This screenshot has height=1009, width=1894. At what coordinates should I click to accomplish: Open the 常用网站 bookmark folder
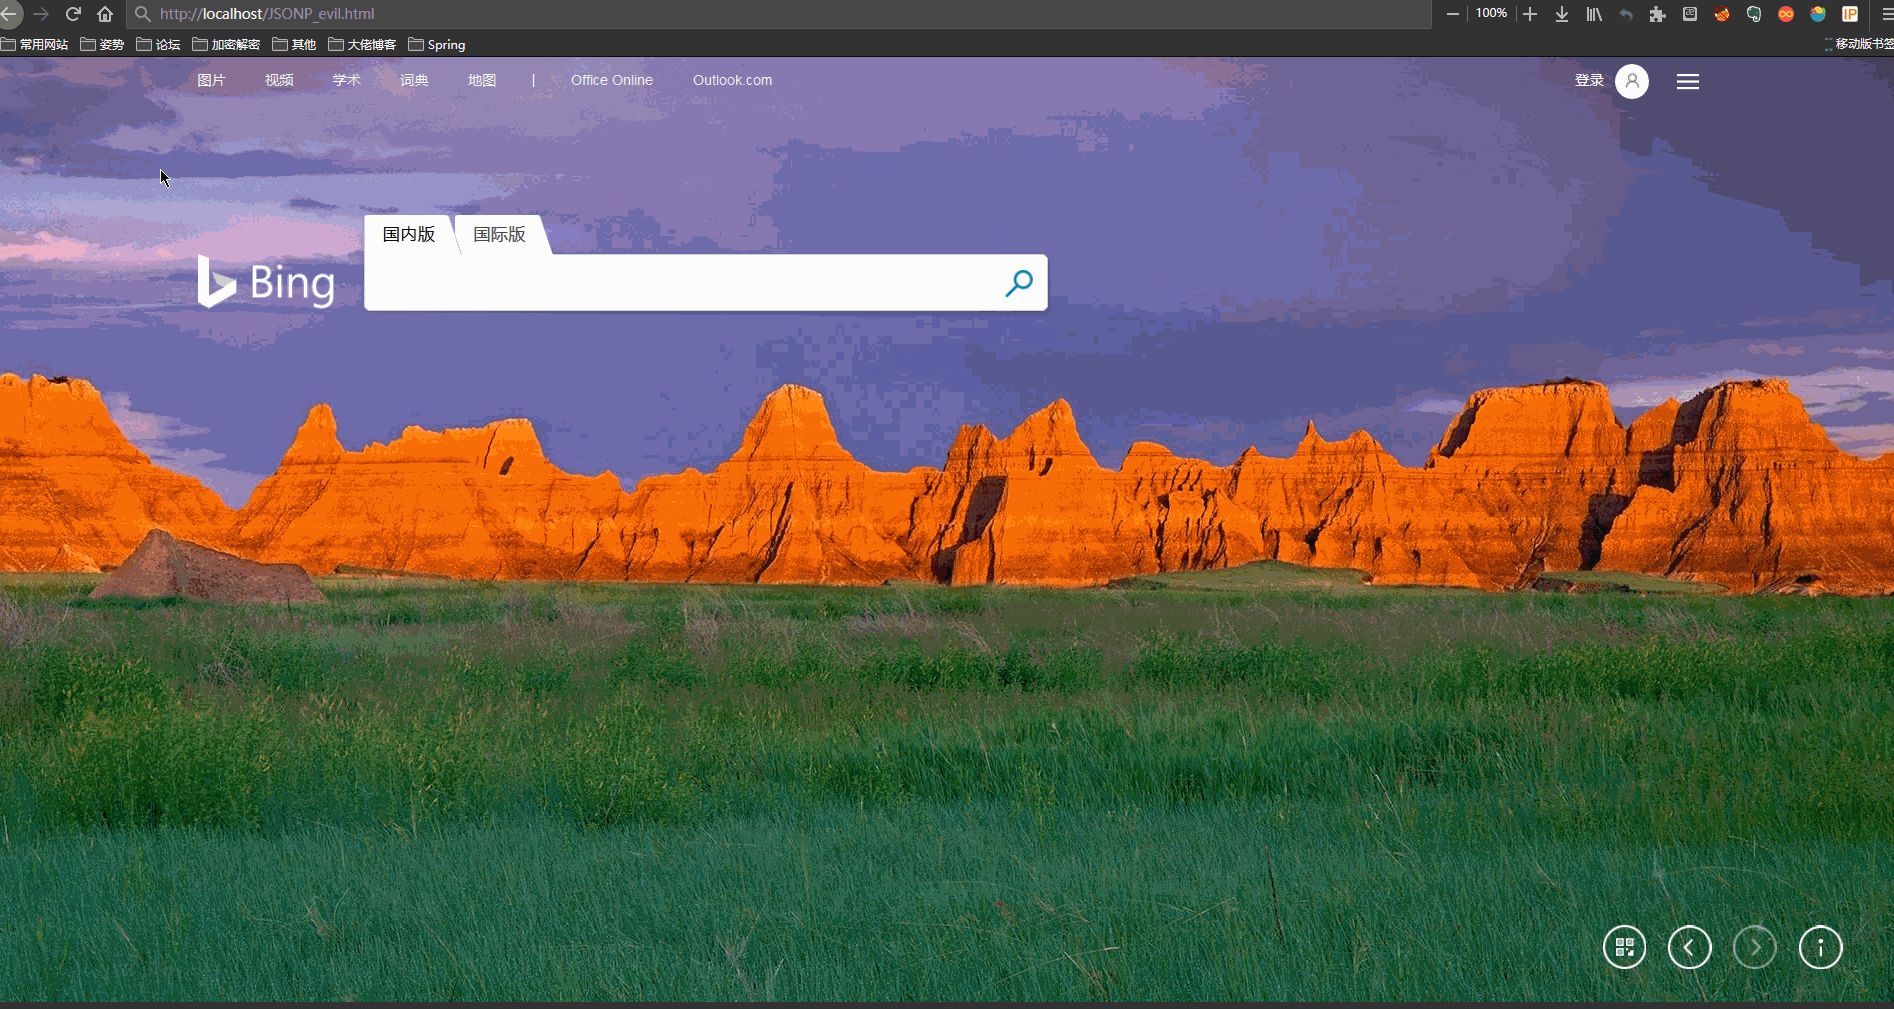coord(35,44)
